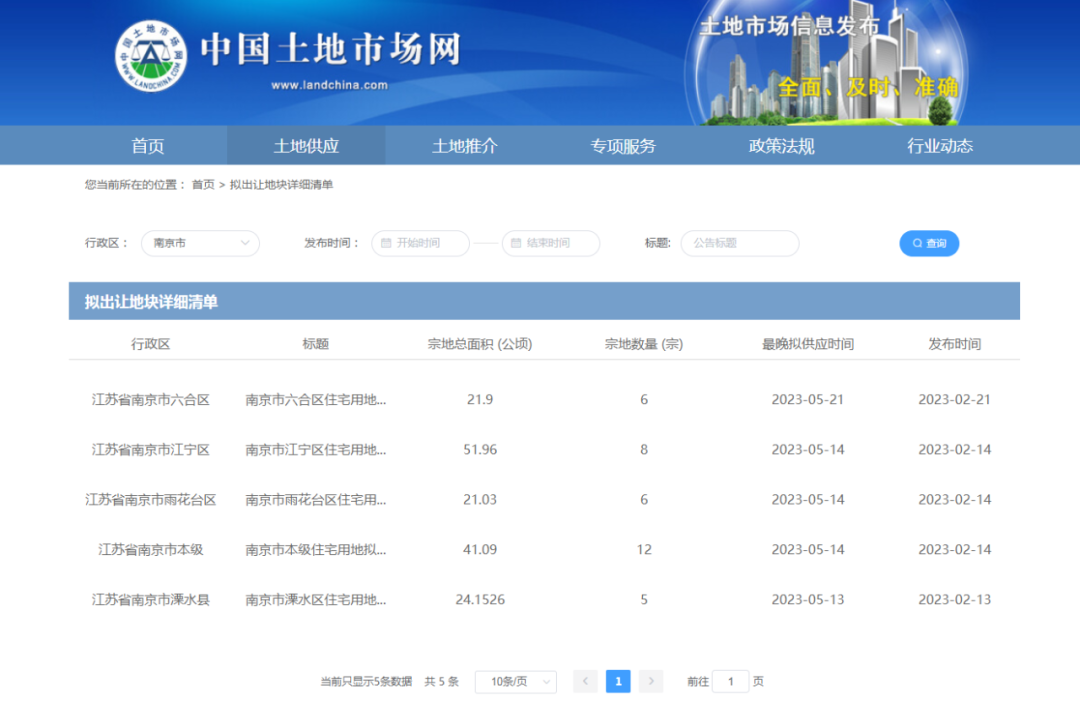
Task: Click calendar icon in start time field
Action: click(386, 243)
